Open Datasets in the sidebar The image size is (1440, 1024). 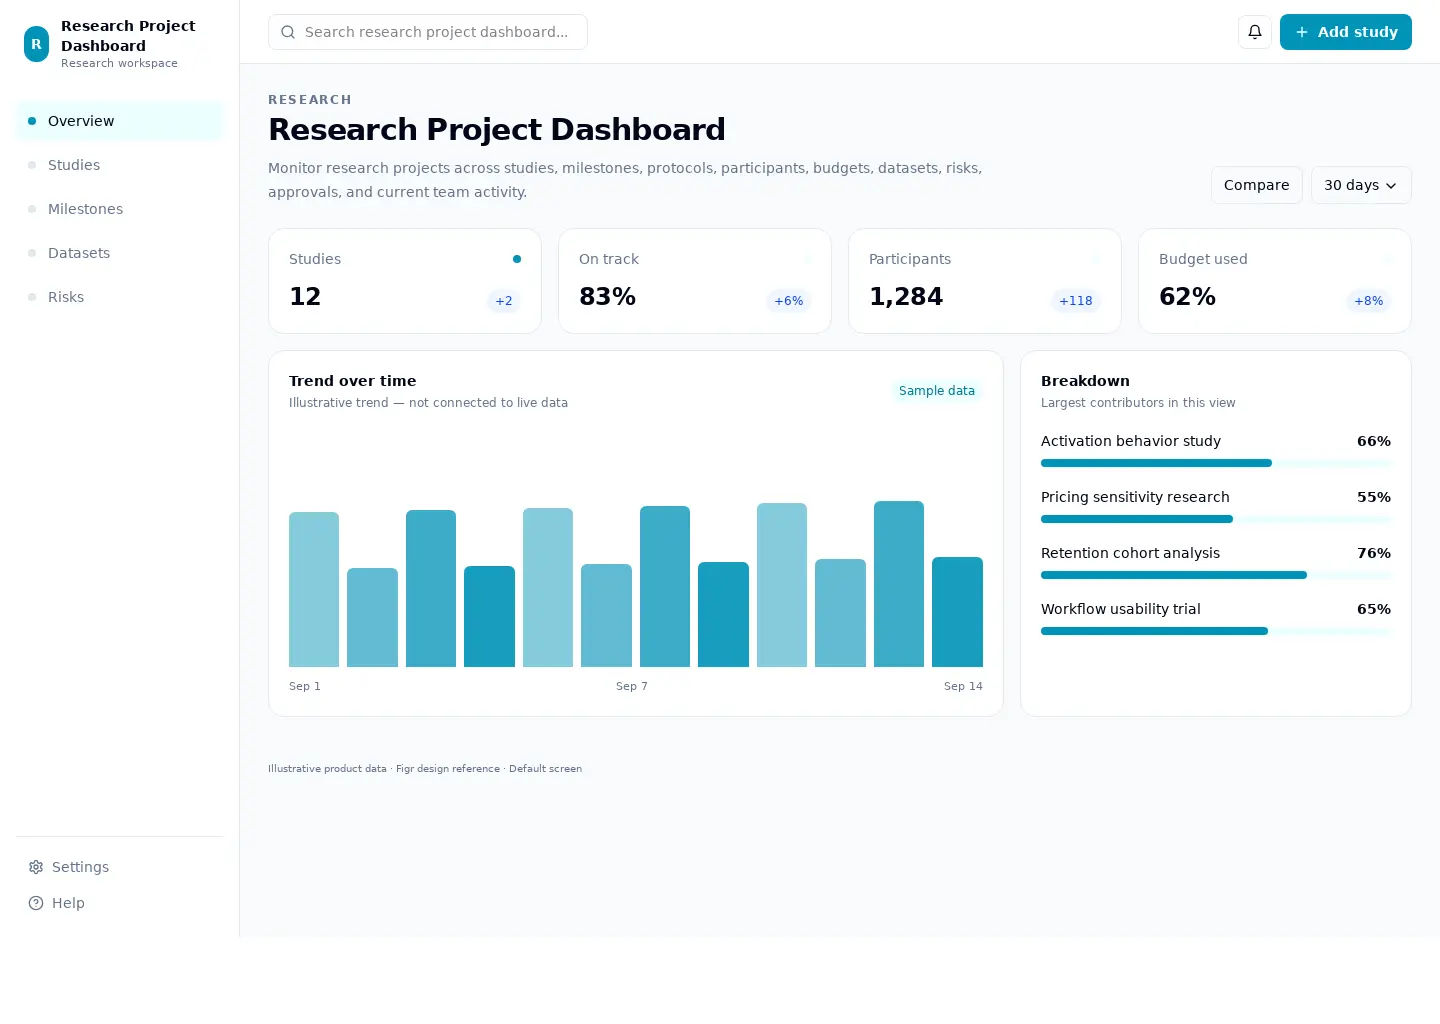120,253
